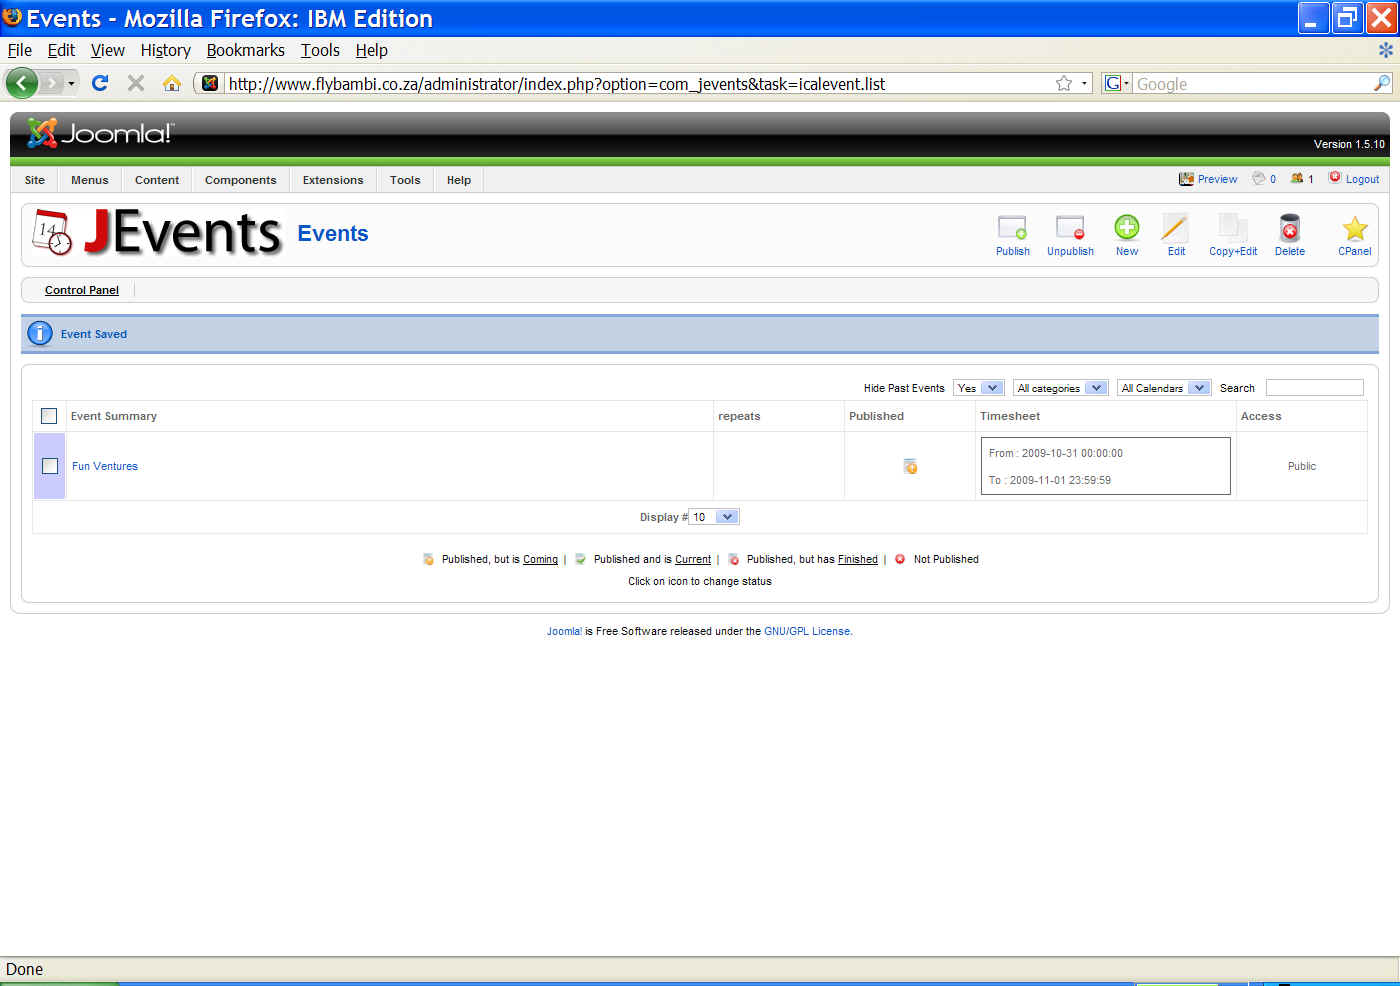Toggle the select-all checkbox in header
Screen dimensions: 1400x986
click(49, 416)
